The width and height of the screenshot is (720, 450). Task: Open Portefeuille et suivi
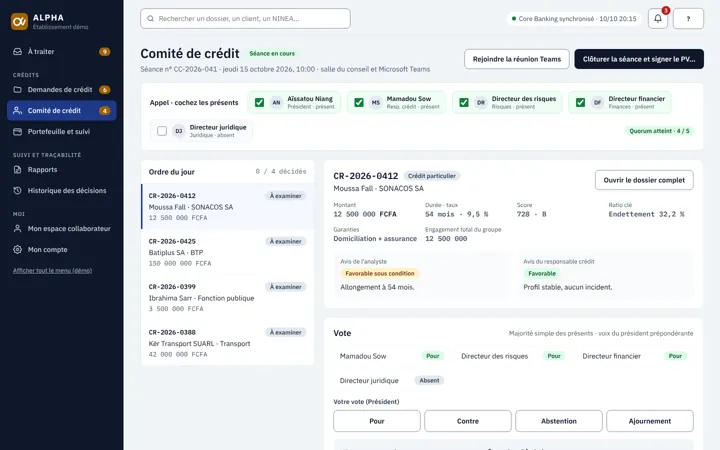62,132
